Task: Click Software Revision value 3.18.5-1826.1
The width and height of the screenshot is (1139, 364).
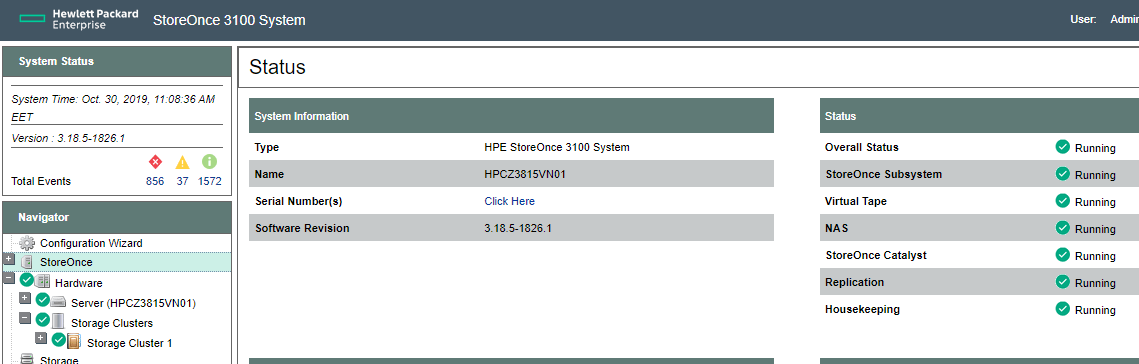Action: tap(518, 228)
